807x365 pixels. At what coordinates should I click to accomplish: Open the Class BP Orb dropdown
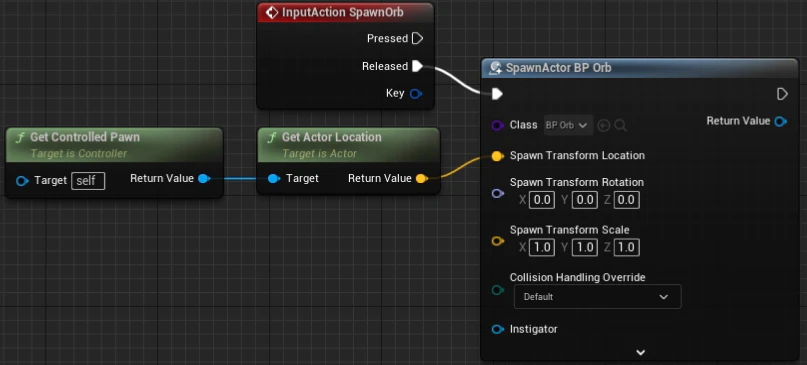click(x=568, y=125)
